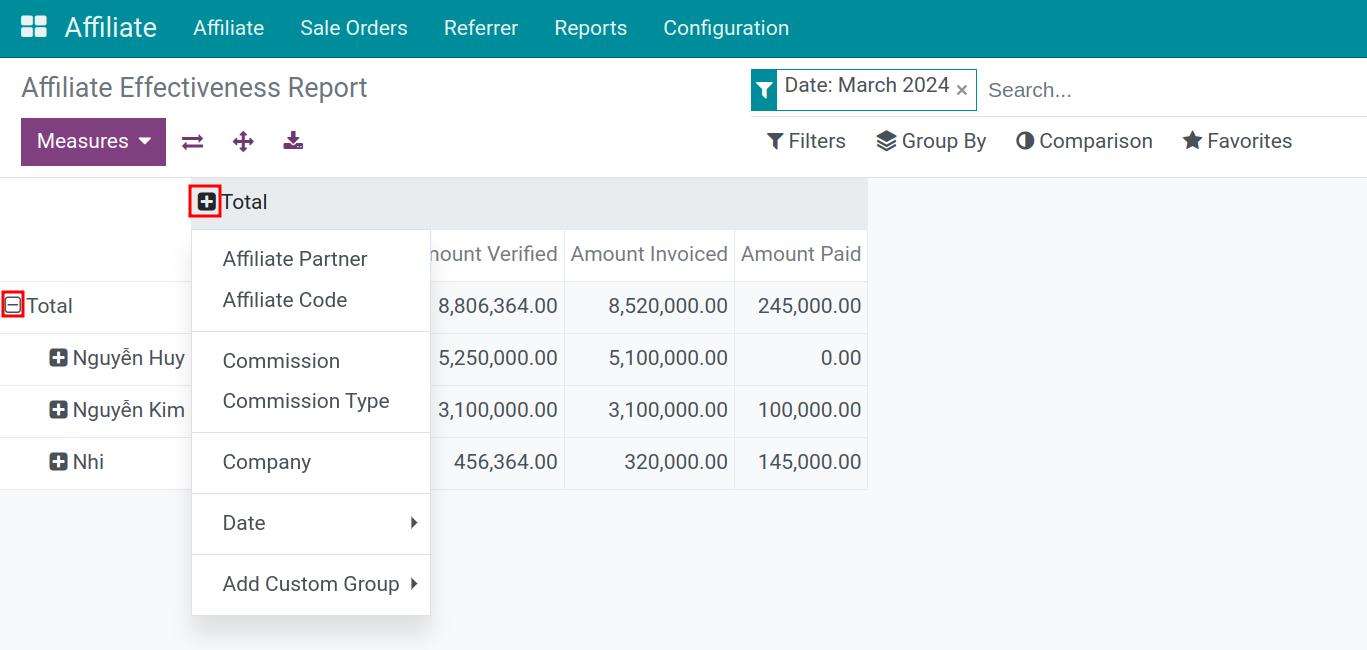
Task: Open the Favorites dropdown
Action: [1237, 141]
